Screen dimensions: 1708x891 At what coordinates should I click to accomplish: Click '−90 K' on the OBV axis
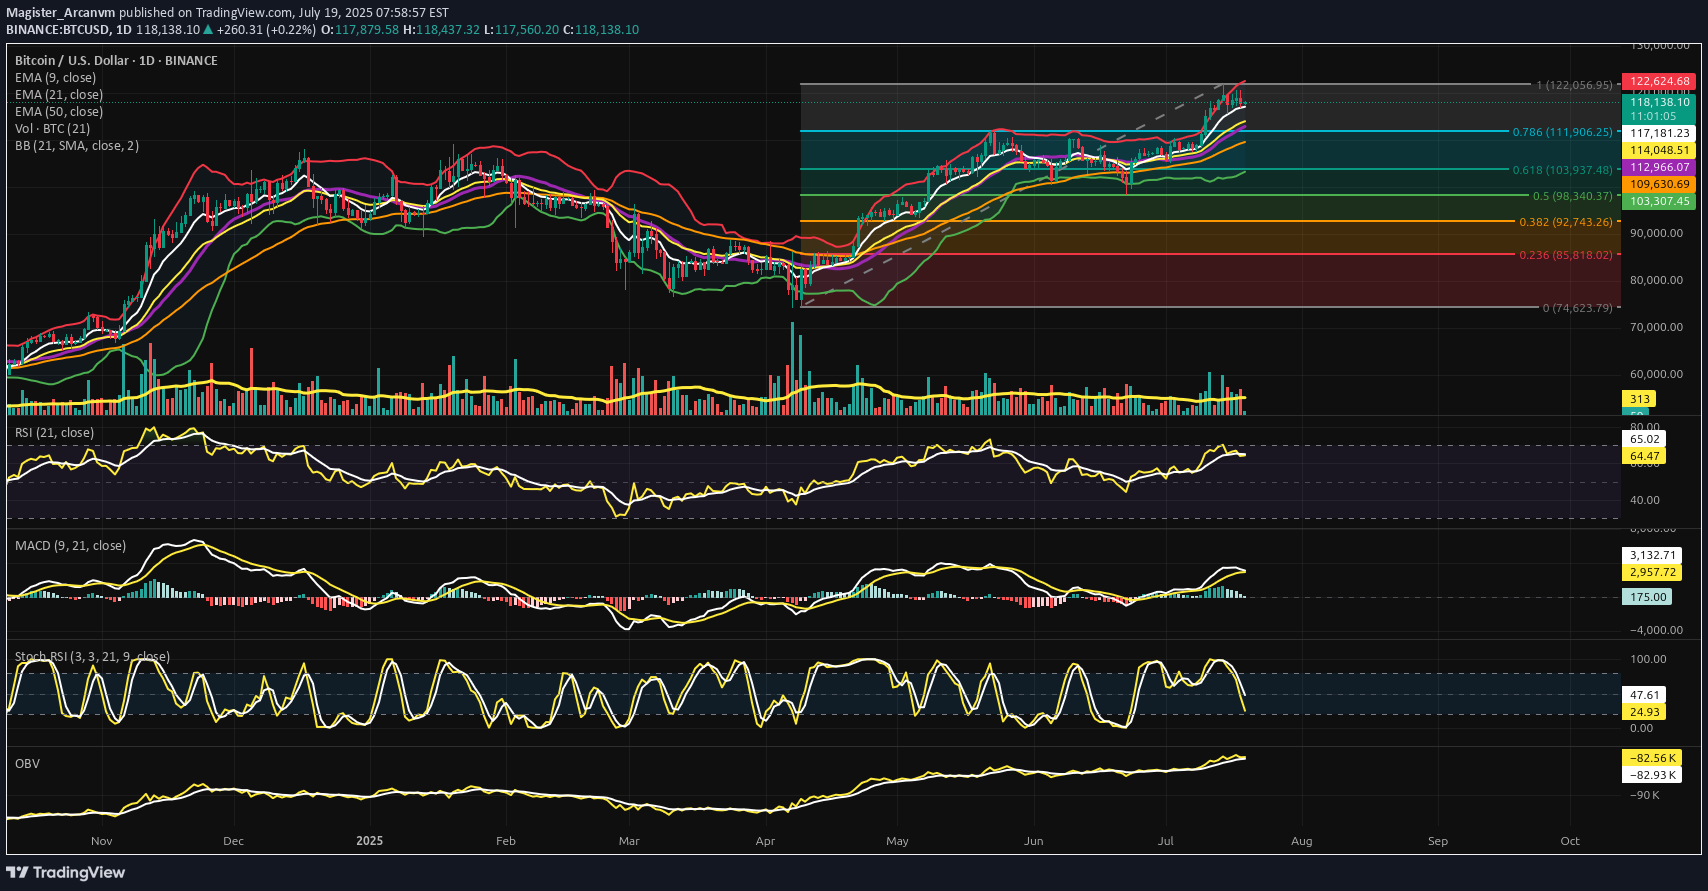pyautogui.click(x=1645, y=795)
